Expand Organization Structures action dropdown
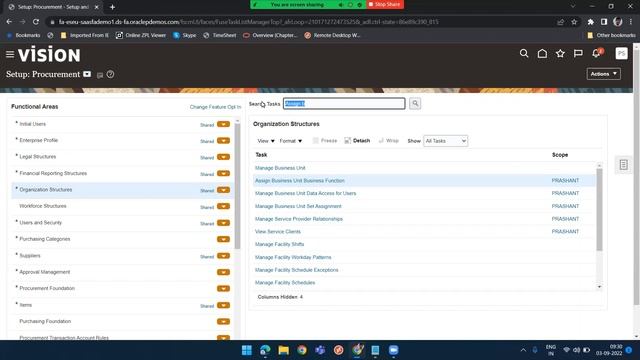Screen dimensions: 640x360 [x=223, y=190]
